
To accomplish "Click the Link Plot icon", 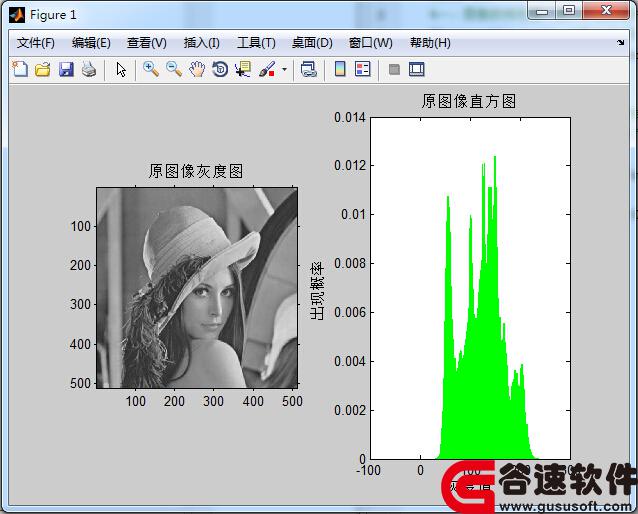I will [x=308, y=69].
